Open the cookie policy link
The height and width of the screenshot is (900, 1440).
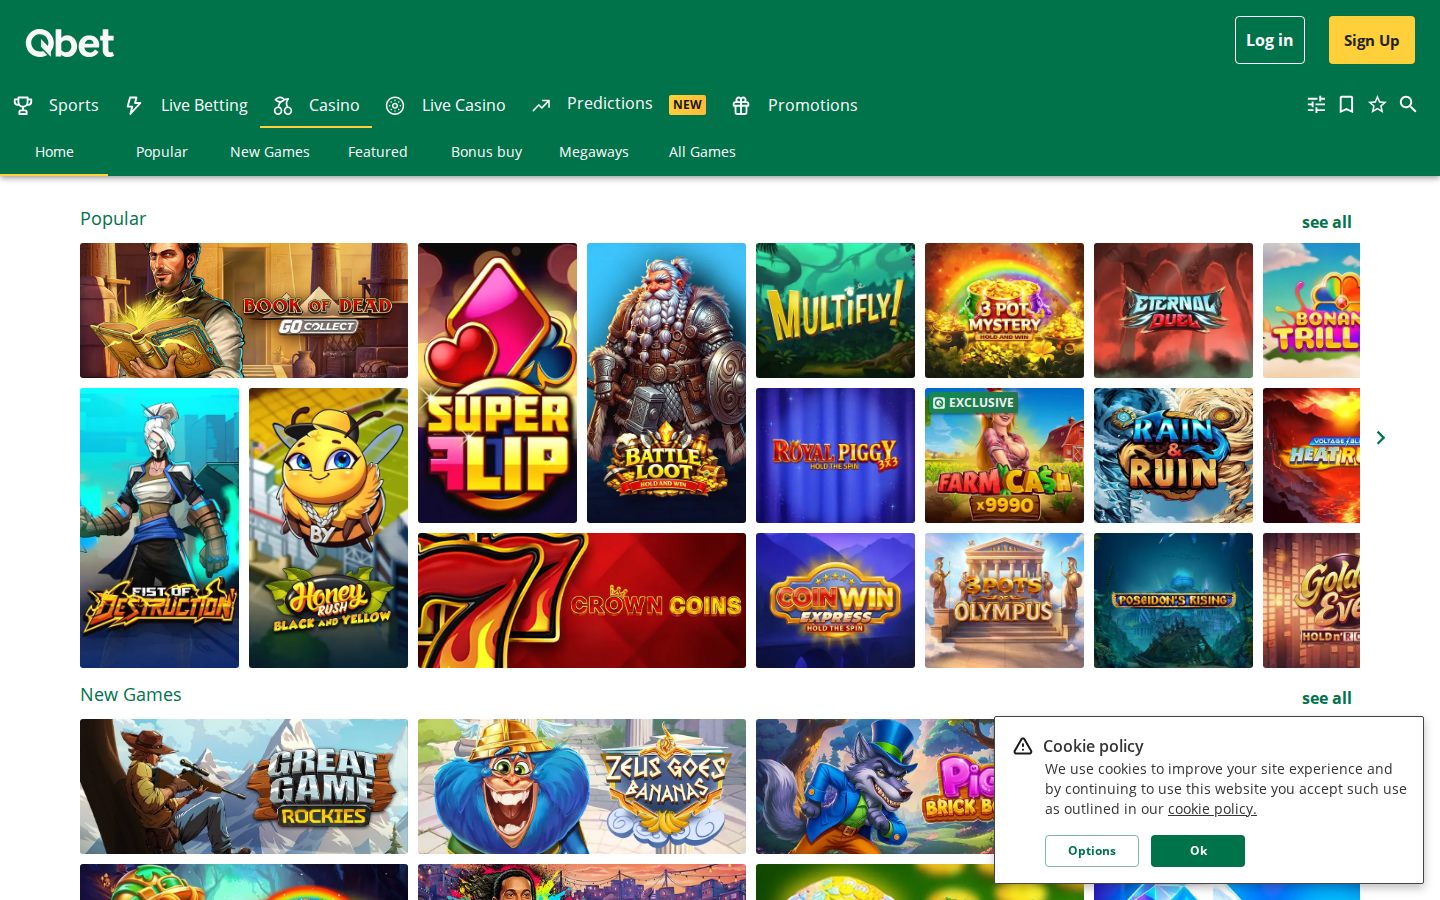[x=1212, y=809]
